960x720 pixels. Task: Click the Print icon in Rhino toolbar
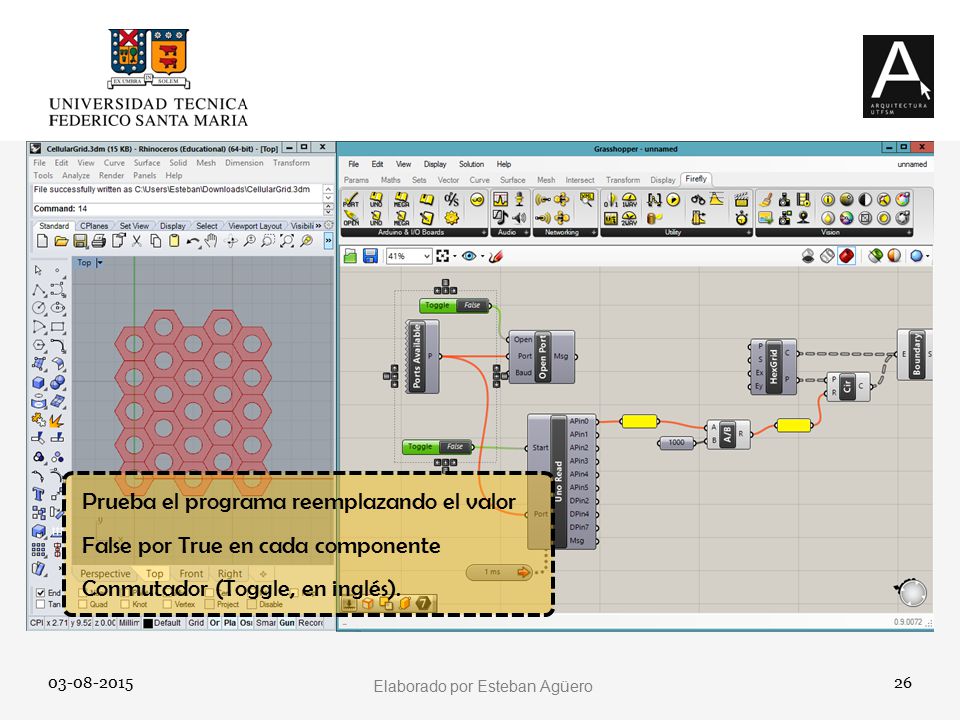pyautogui.click(x=99, y=241)
